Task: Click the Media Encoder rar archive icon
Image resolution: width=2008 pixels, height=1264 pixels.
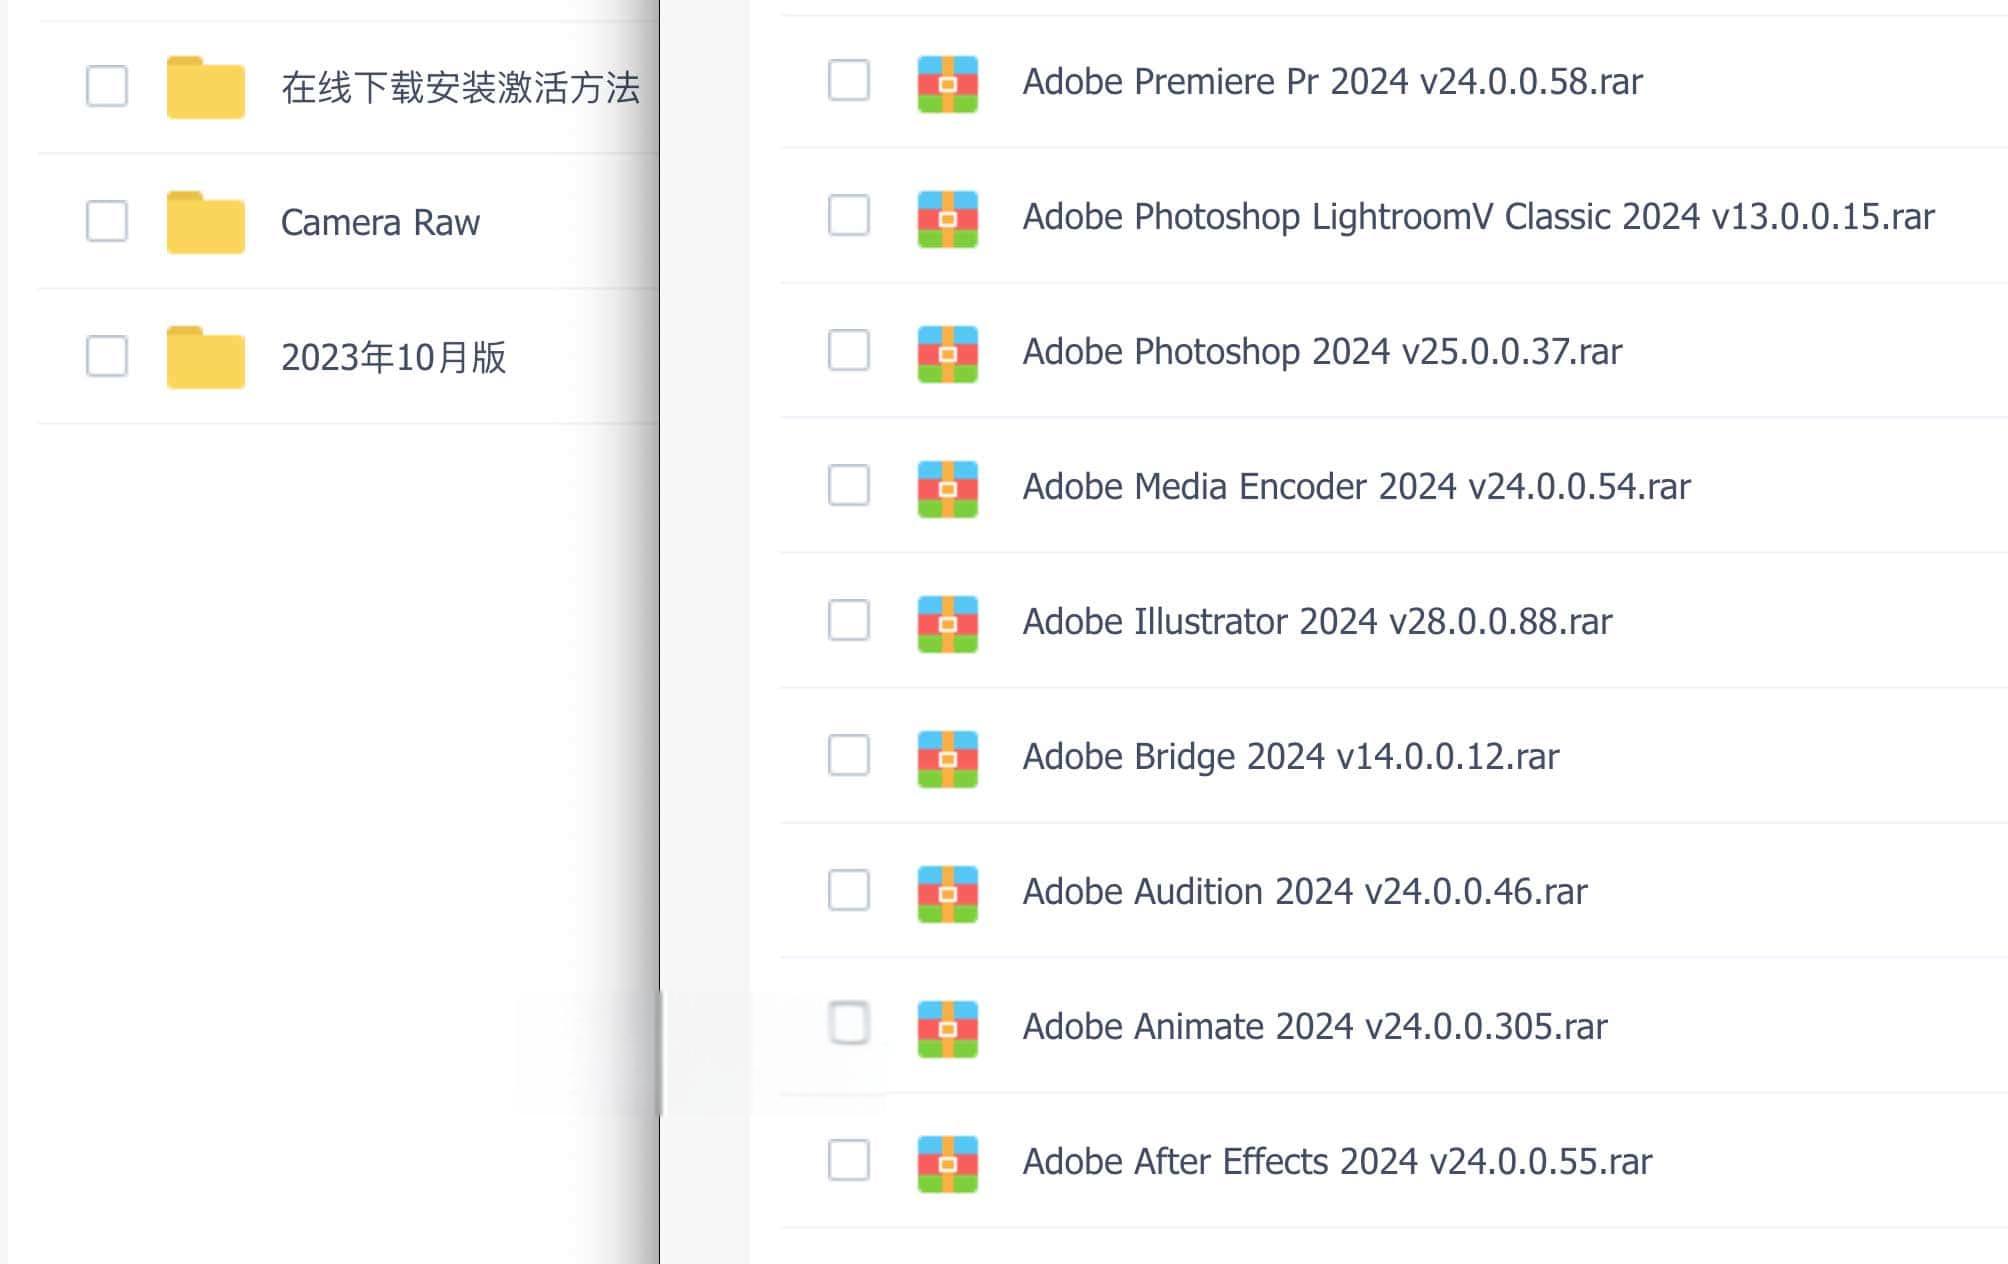Action: tap(947, 488)
